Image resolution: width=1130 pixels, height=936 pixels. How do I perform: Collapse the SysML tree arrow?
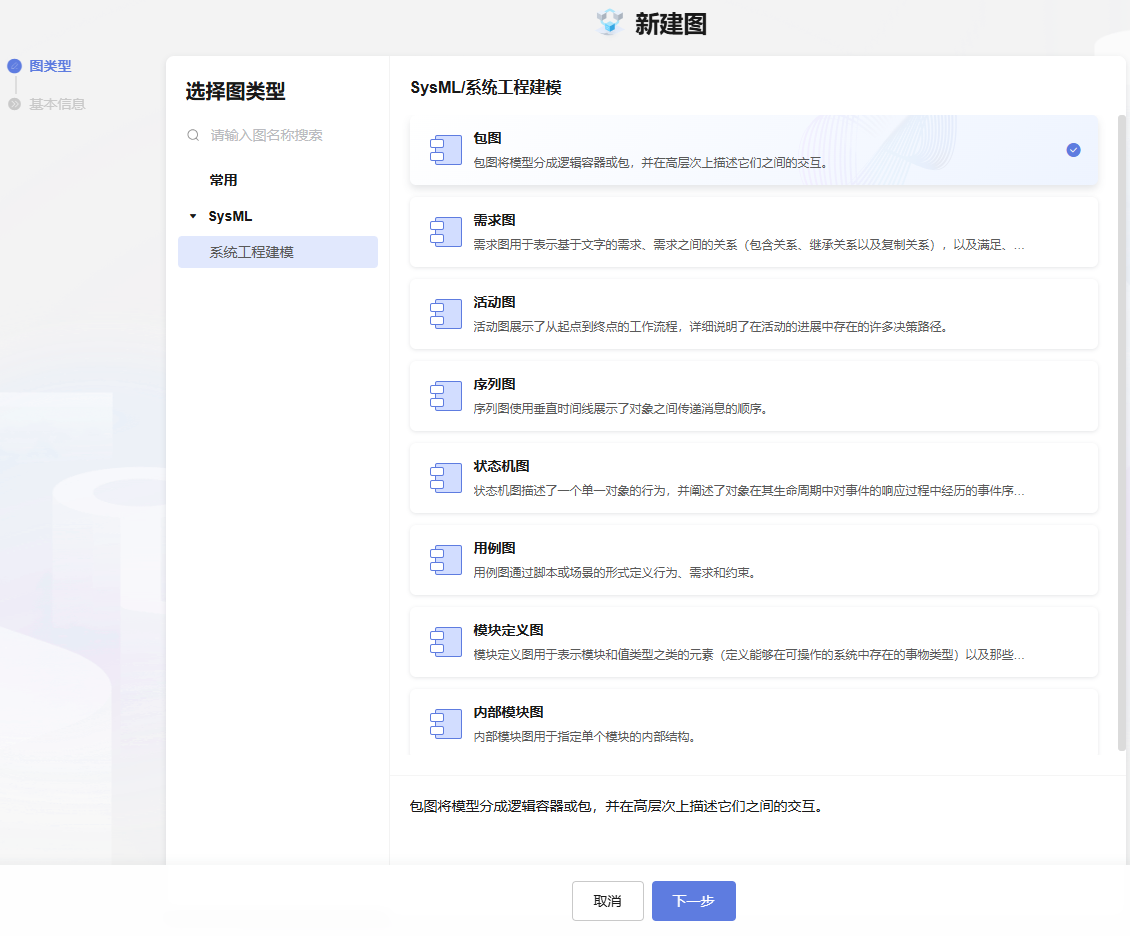tap(192, 216)
